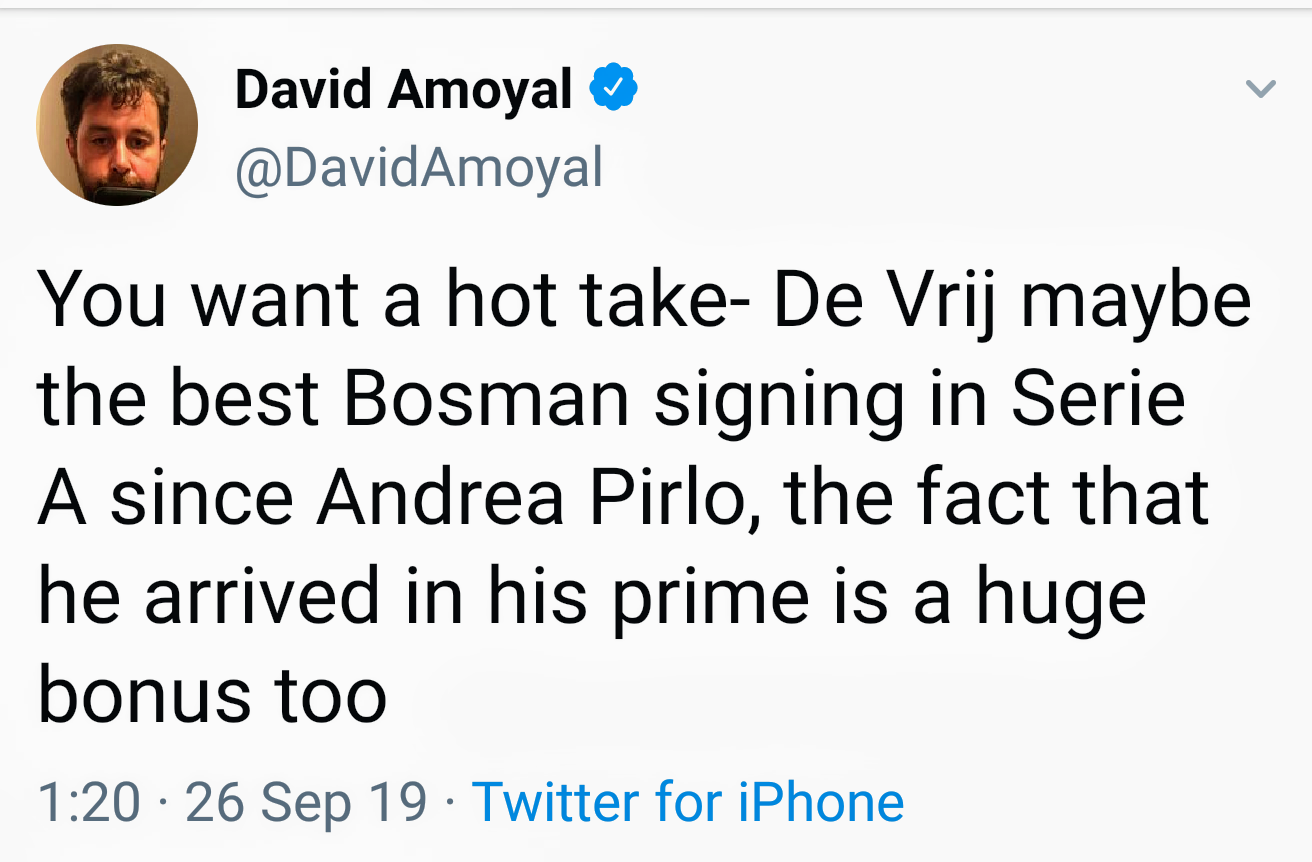Click the blue verified badge
This screenshot has width=1312, height=862.
(614, 89)
